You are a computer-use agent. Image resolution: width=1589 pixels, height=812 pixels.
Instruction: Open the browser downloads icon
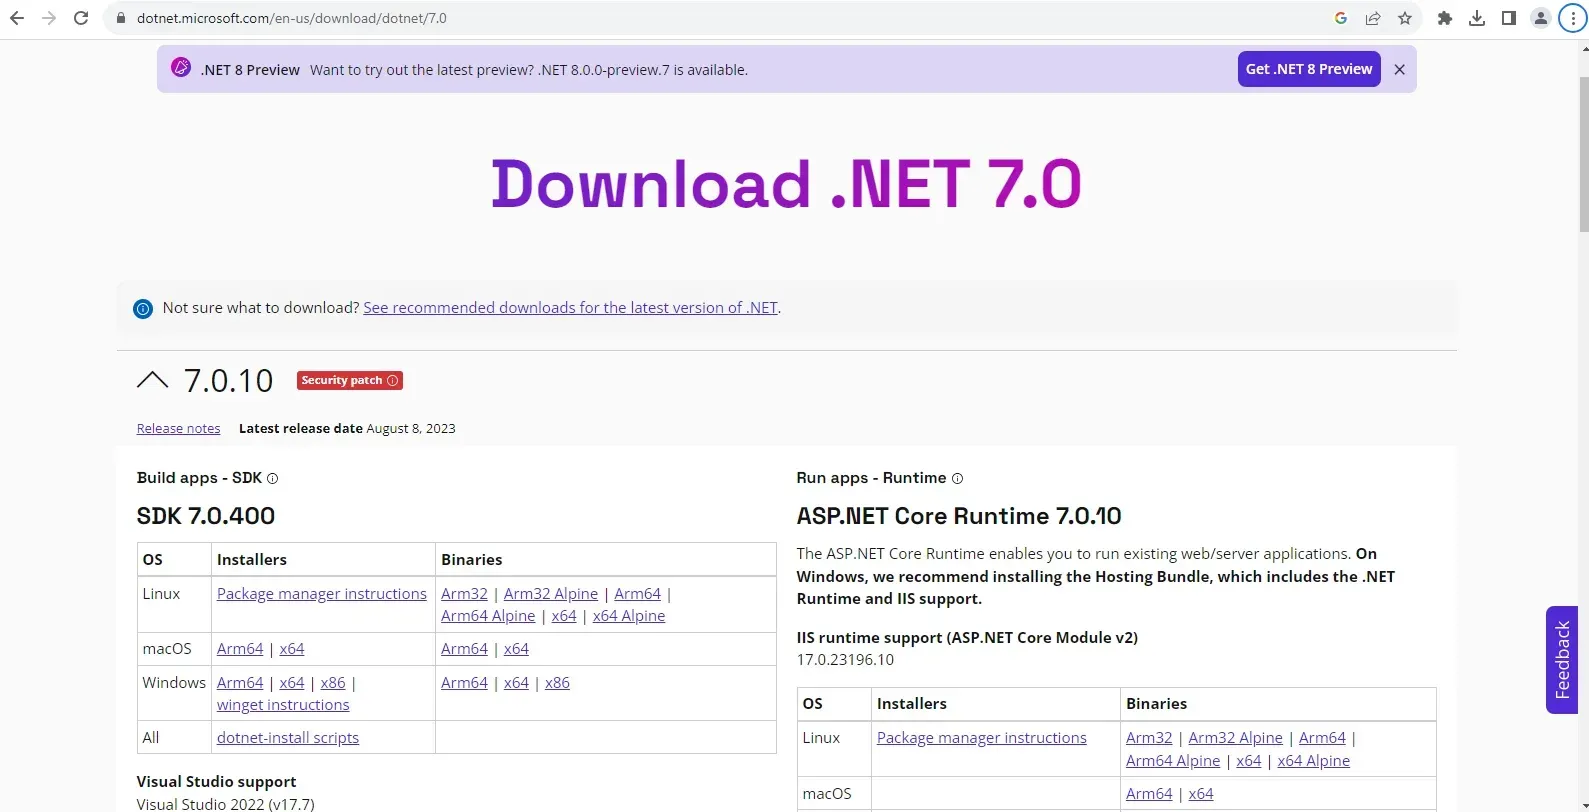pyautogui.click(x=1477, y=18)
